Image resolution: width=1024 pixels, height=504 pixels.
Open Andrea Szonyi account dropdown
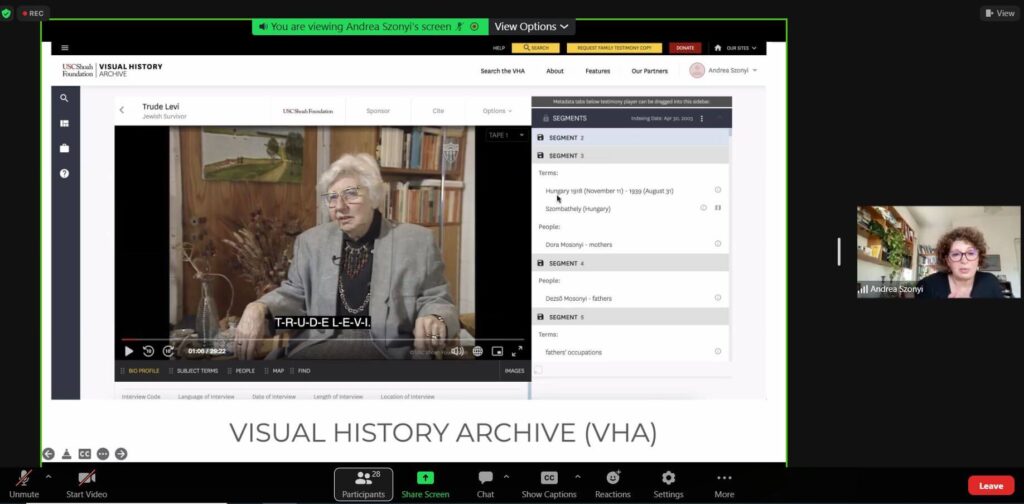click(724, 71)
